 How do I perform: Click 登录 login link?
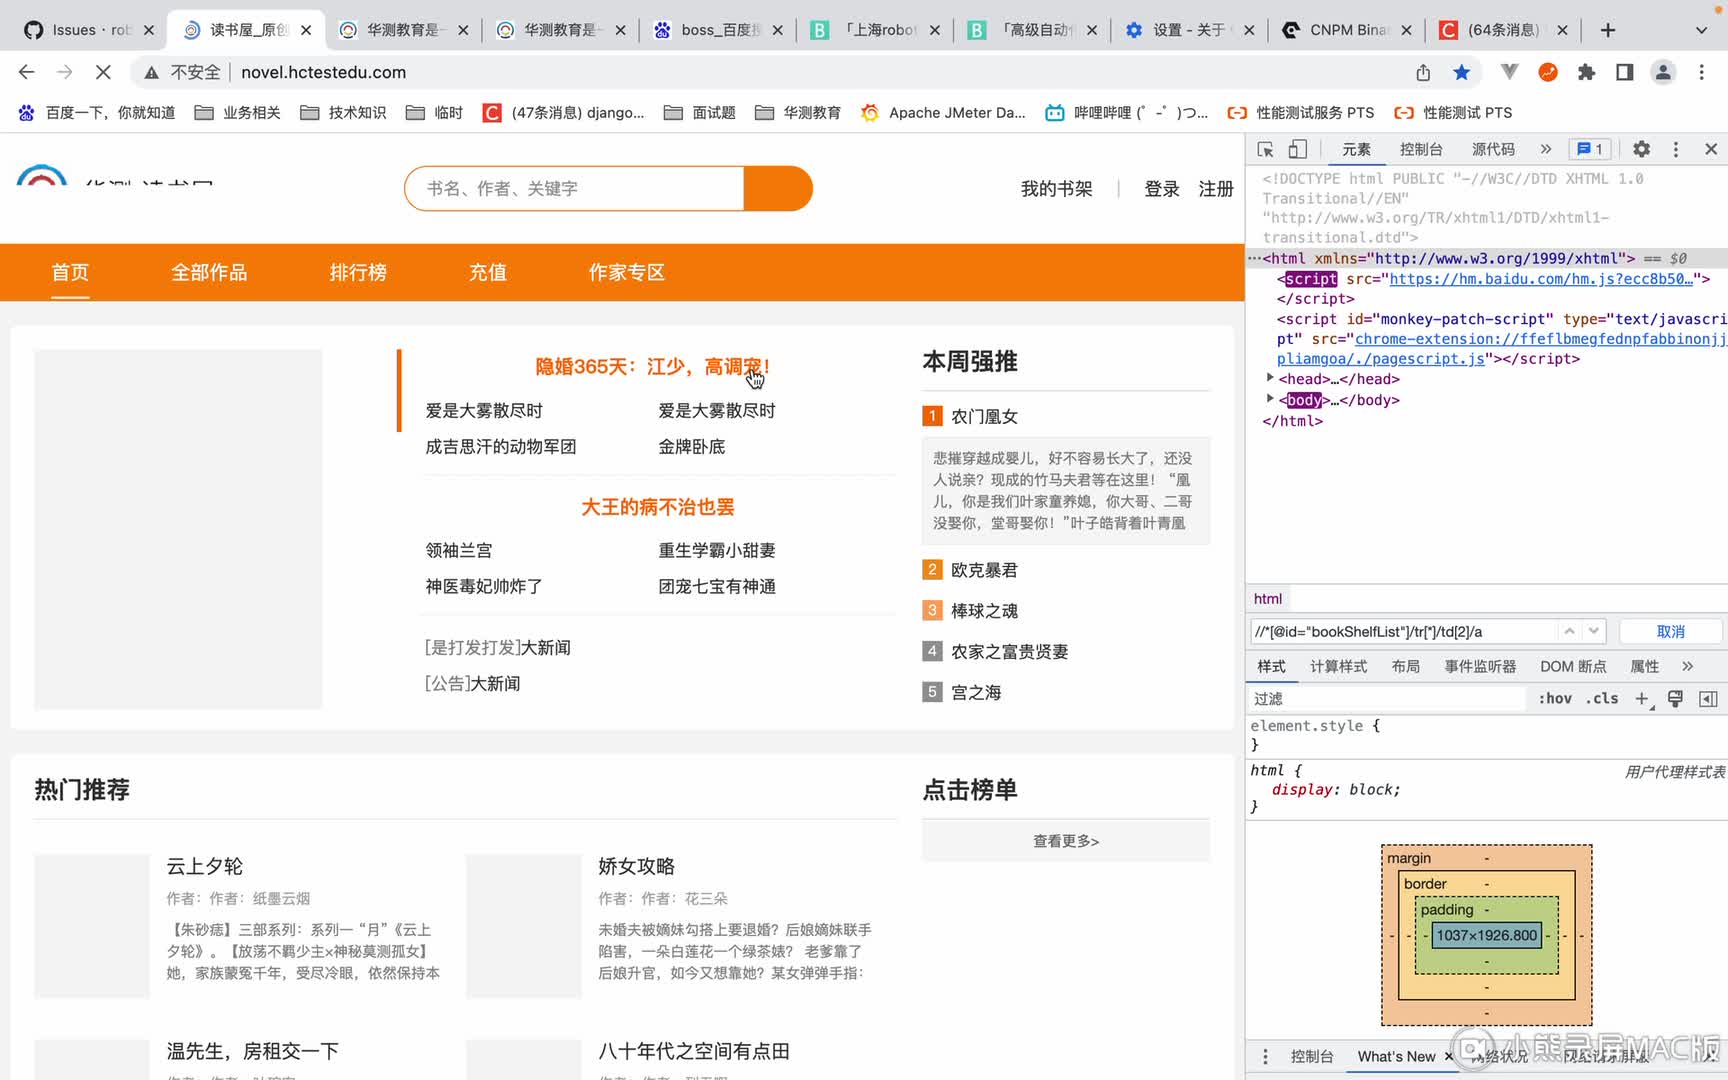(x=1162, y=189)
